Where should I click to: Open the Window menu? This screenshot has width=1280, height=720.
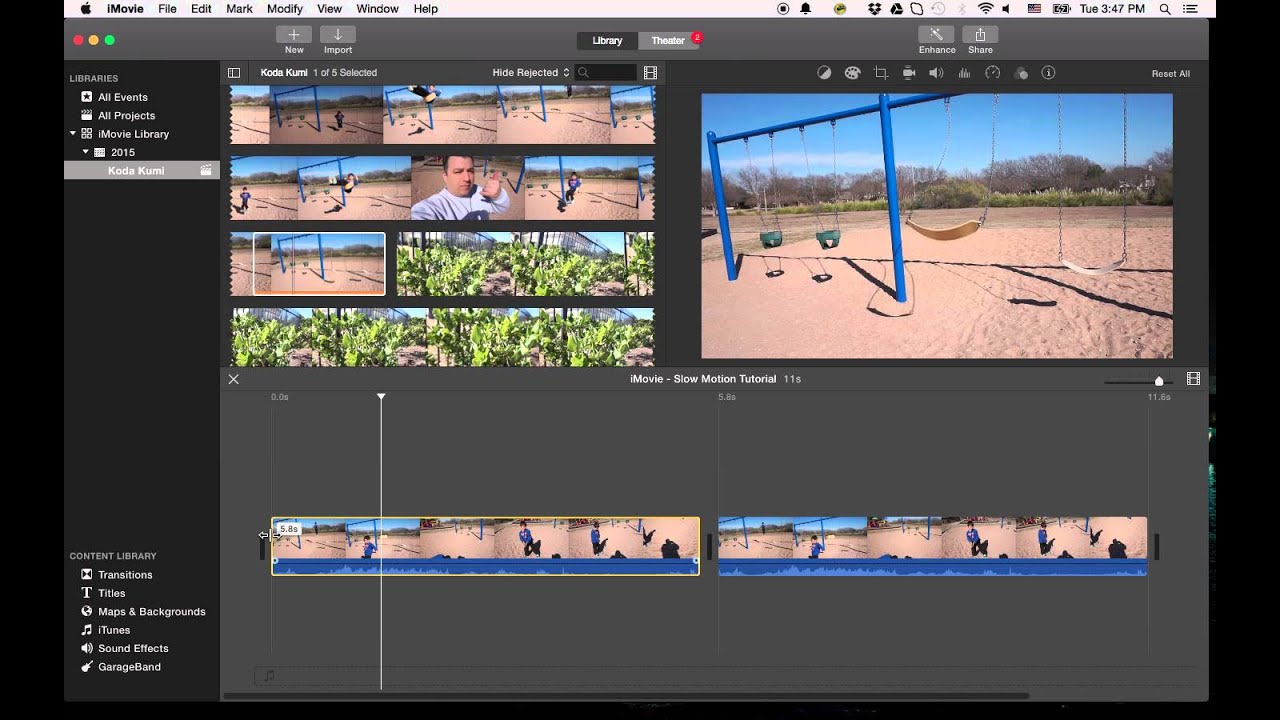377,9
